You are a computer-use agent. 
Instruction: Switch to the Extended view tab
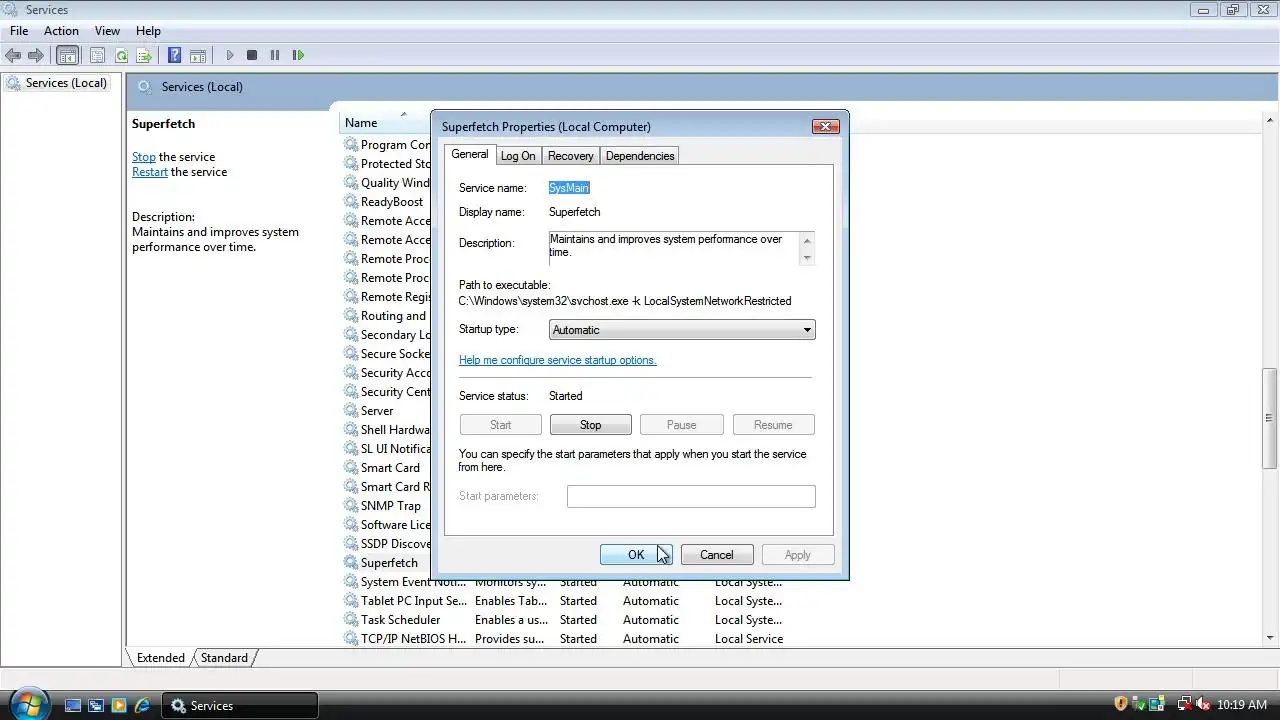point(161,658)
